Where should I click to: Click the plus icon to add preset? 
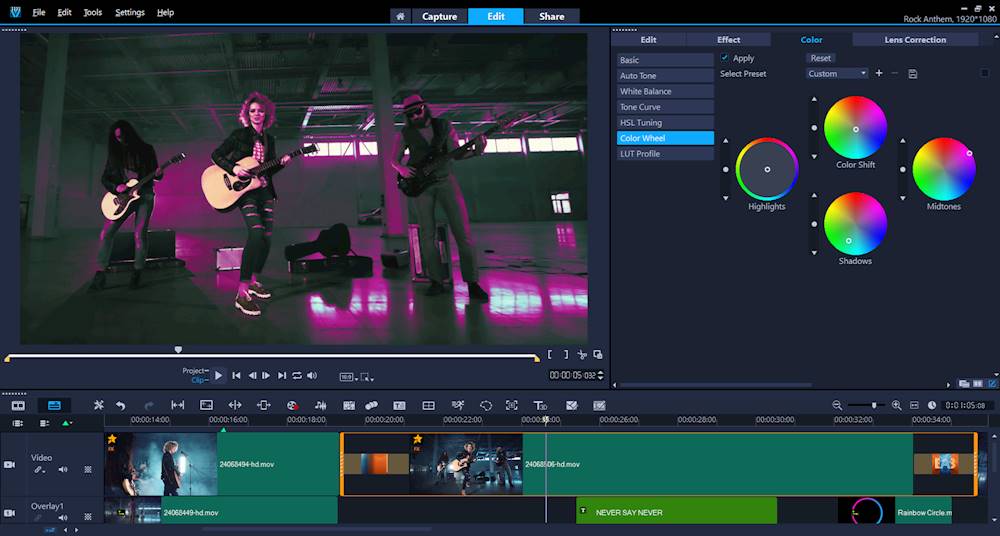coord(879,74)
